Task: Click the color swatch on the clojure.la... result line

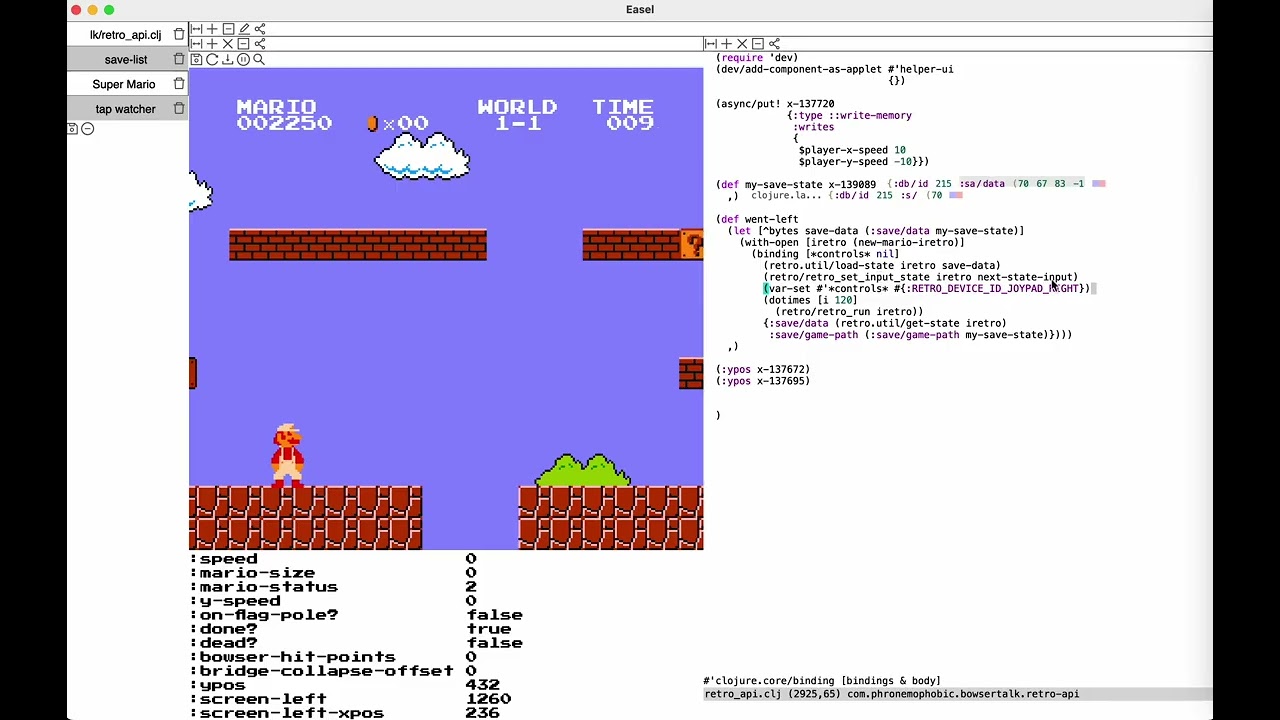Action: (x=955, y=196)
